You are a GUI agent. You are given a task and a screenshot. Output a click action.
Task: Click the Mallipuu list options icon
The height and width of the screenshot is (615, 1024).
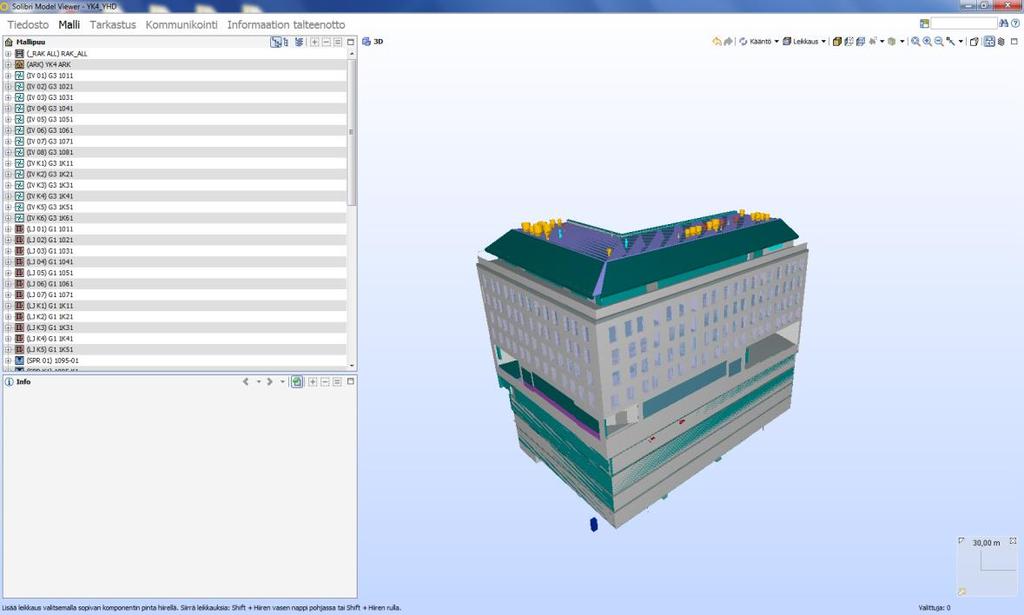(x=338, y=42)
